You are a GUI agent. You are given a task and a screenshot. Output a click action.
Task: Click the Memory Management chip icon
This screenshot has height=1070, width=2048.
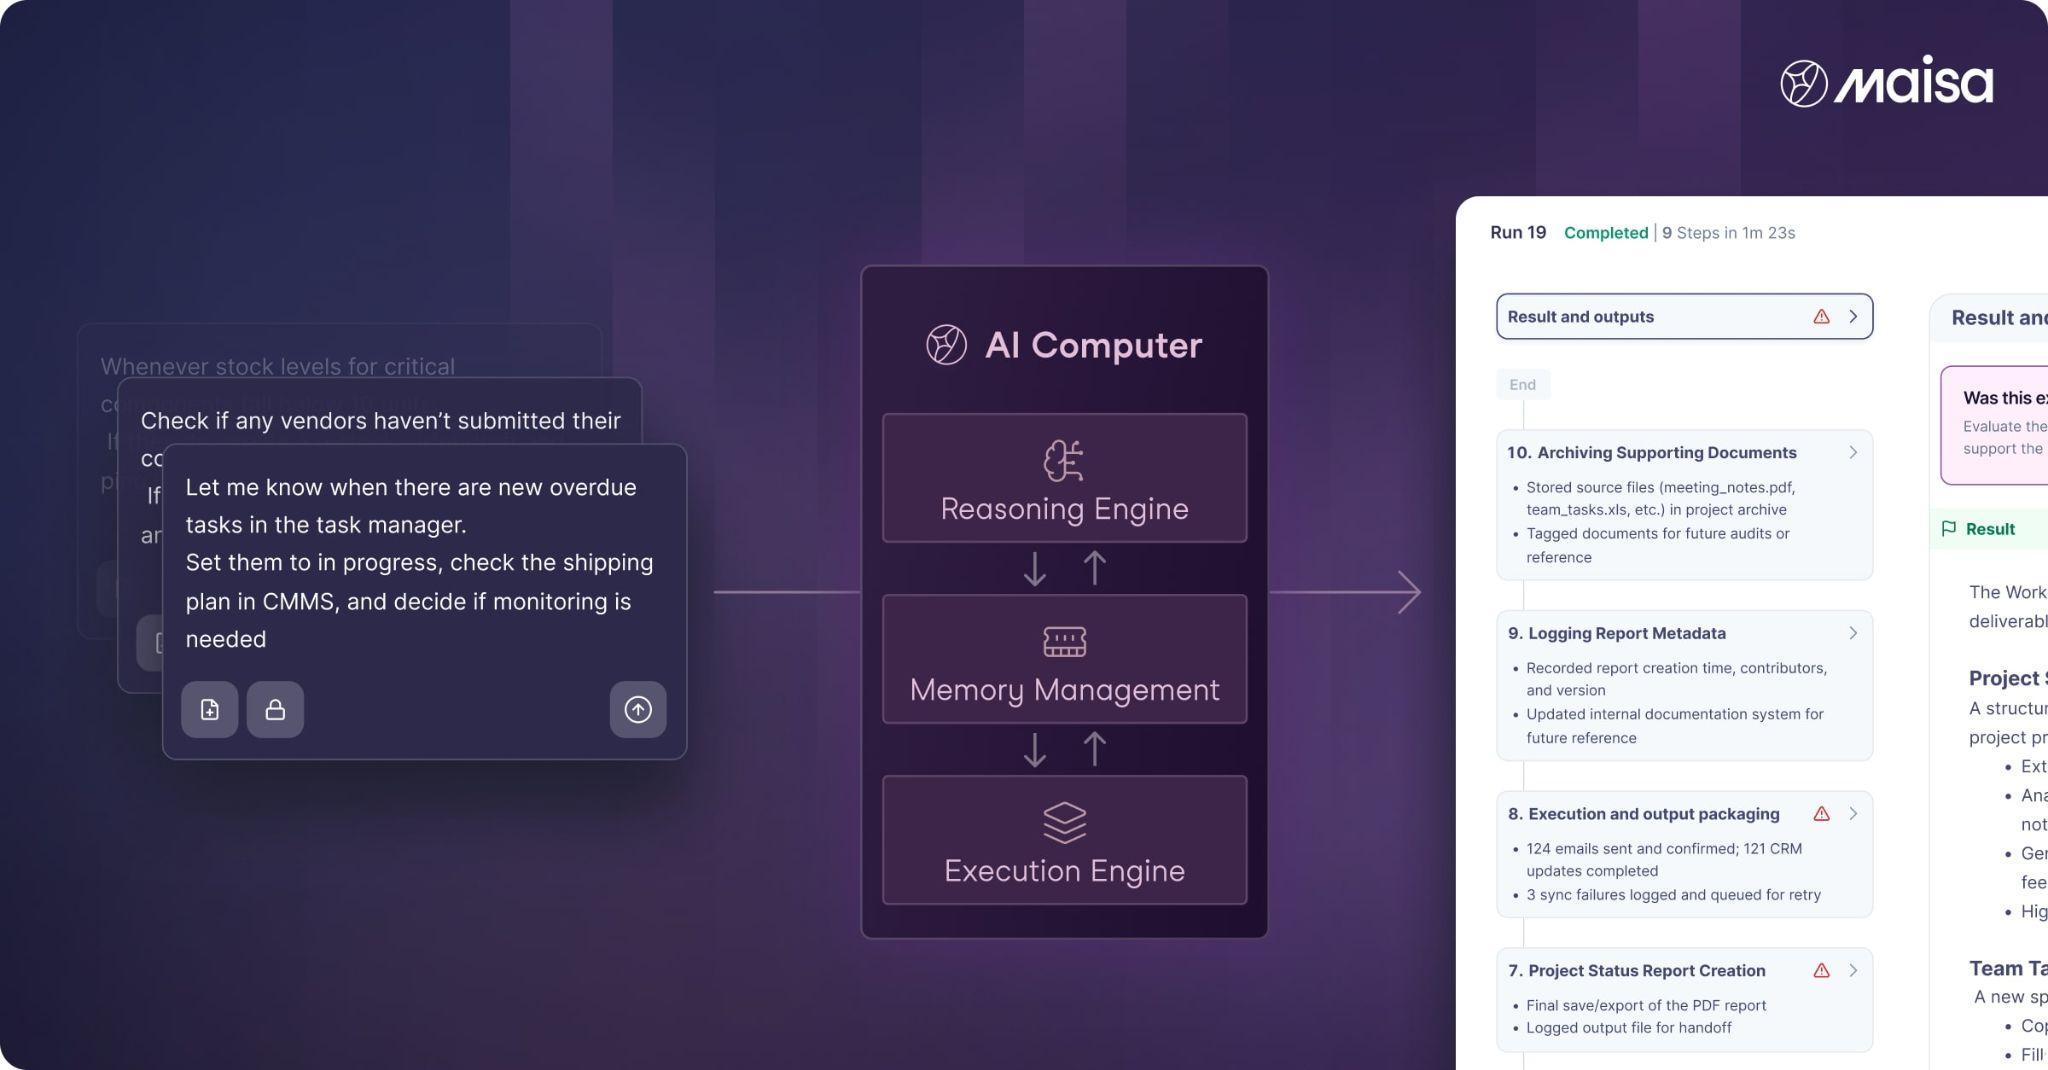1064,642
